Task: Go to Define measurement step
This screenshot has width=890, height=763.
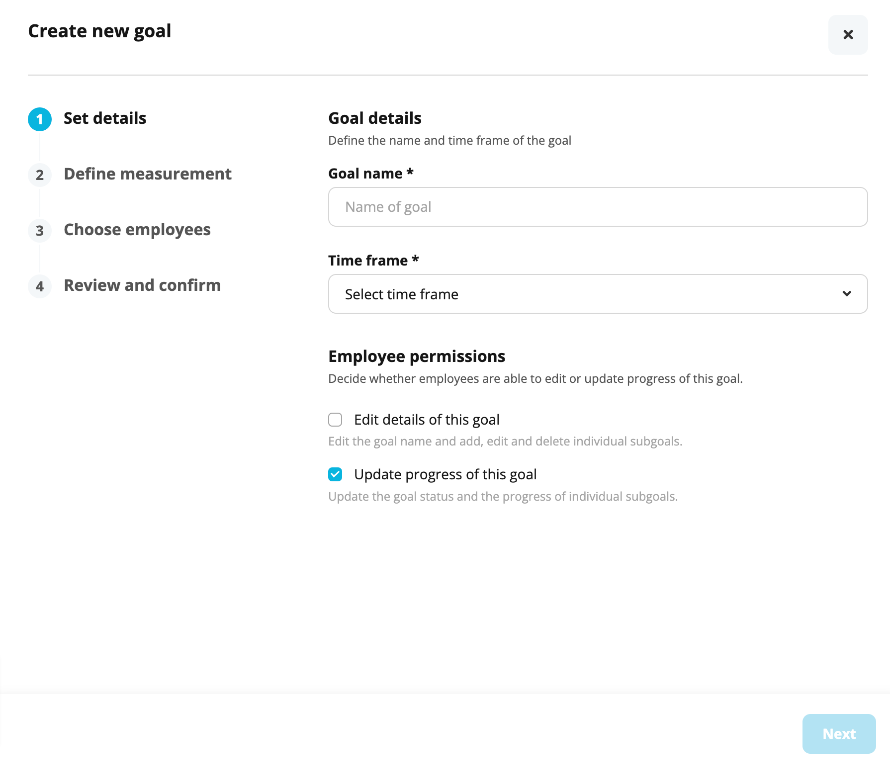Action: click(148, 174)
